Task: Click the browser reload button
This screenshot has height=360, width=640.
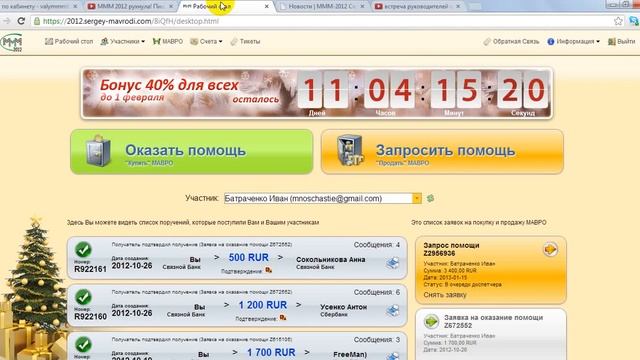Action: coord(21,21)
